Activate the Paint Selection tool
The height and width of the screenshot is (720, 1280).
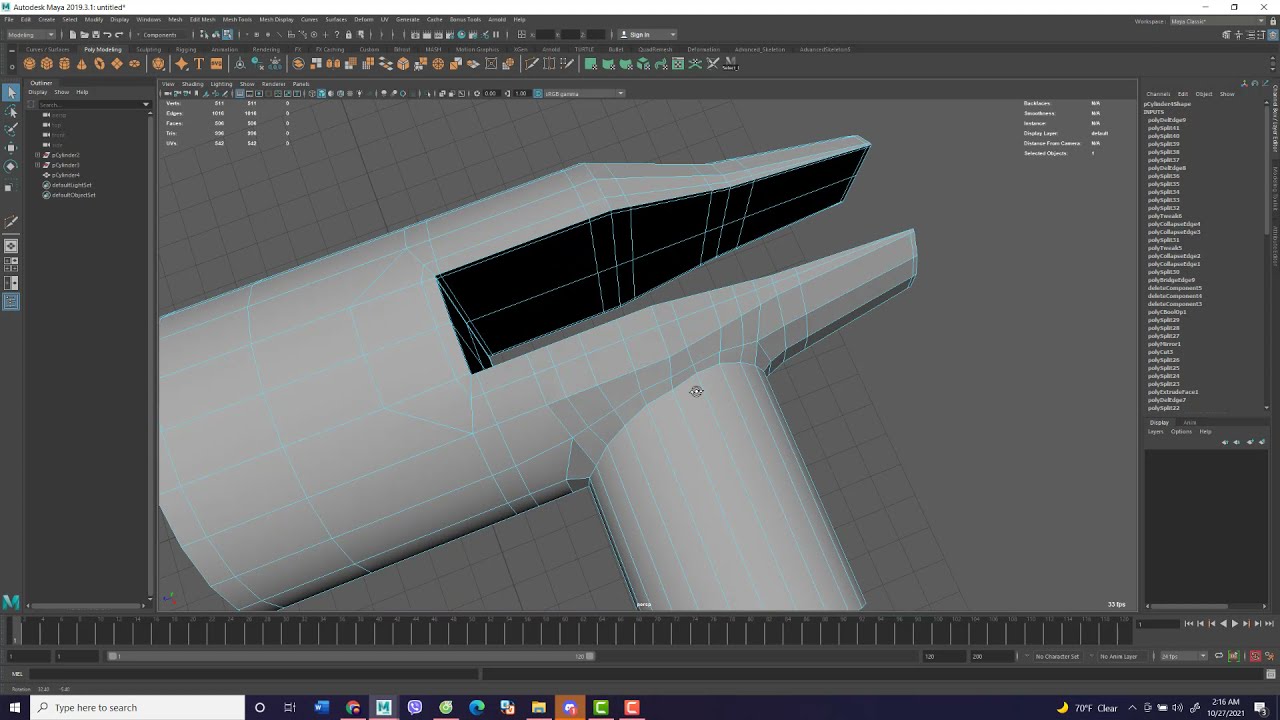point(11,130)
